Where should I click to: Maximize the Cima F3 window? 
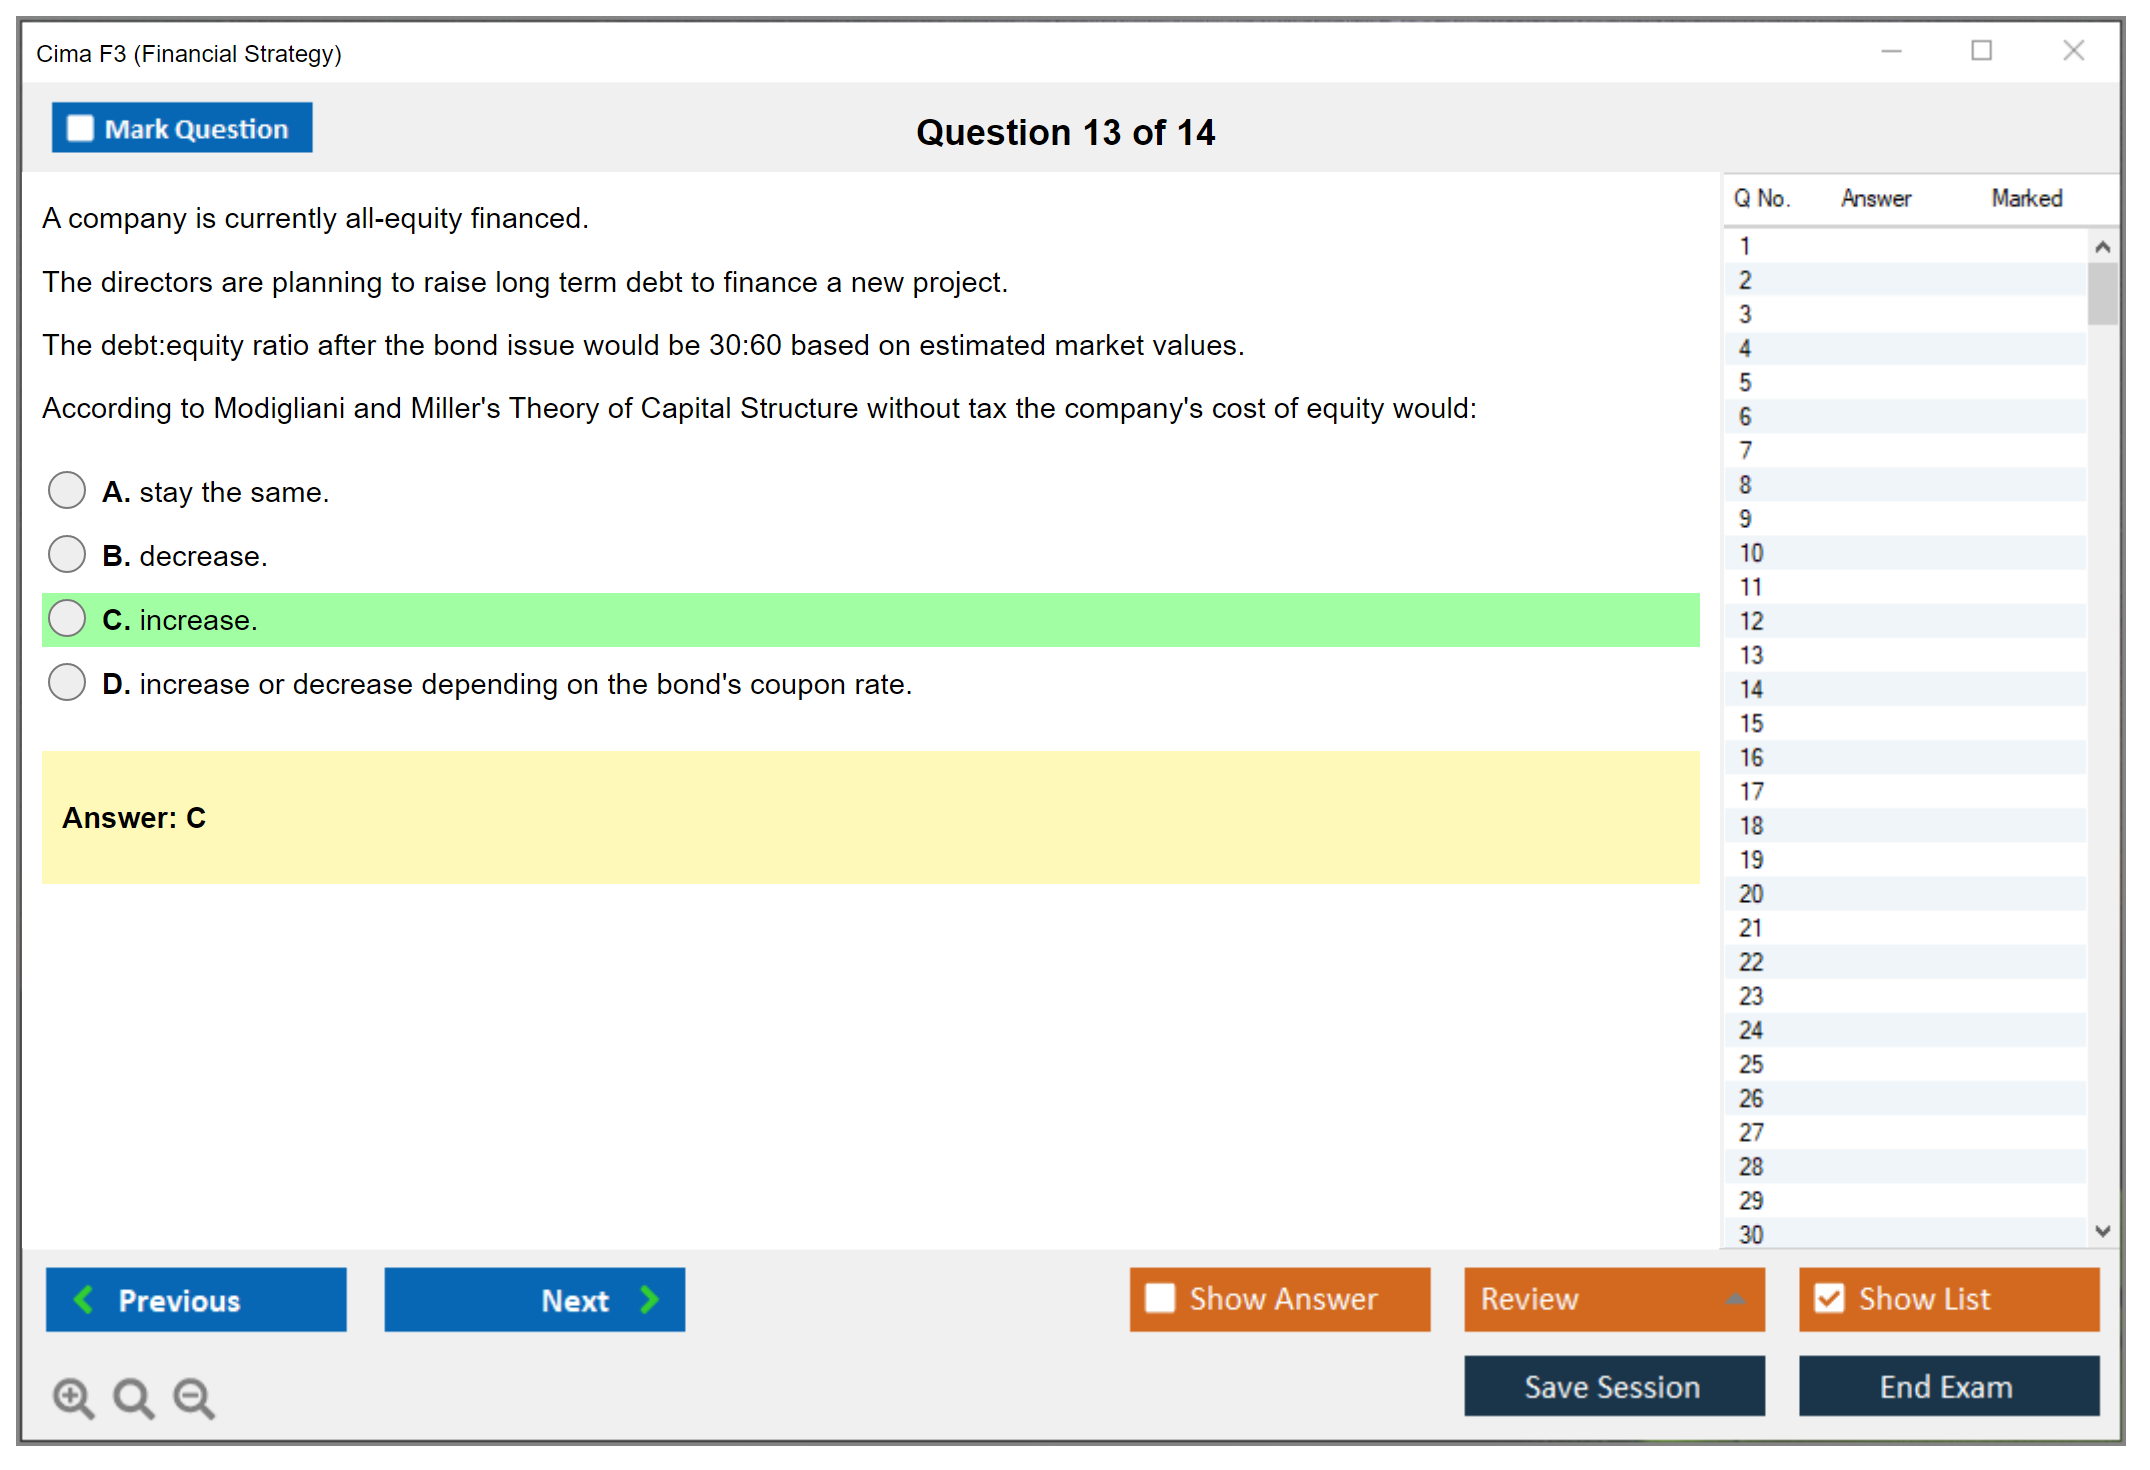click(1981, 51)
